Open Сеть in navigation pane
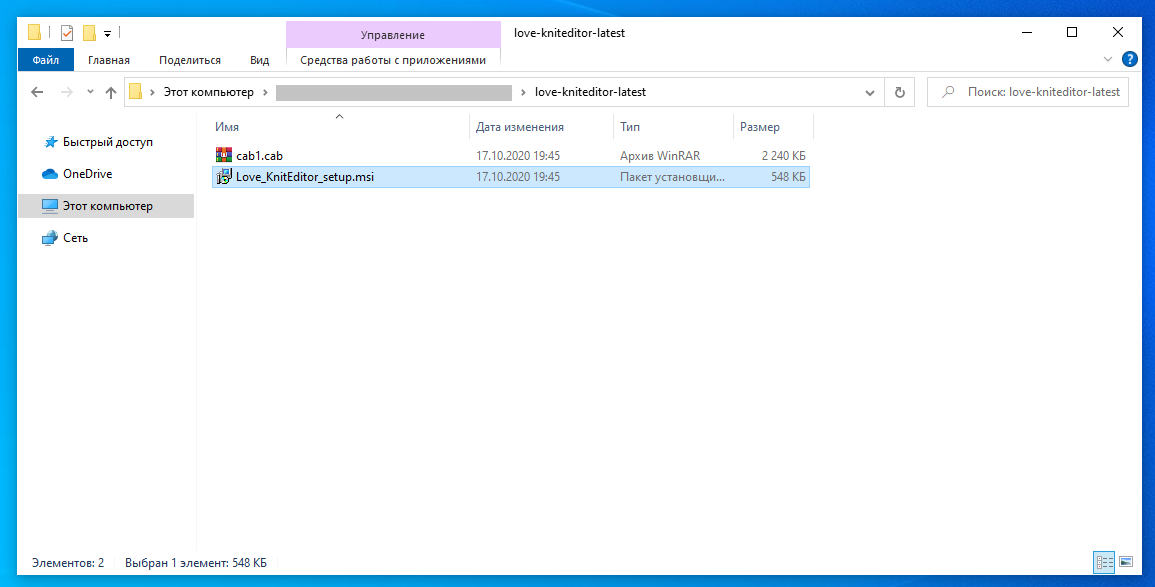 (75, 238)
